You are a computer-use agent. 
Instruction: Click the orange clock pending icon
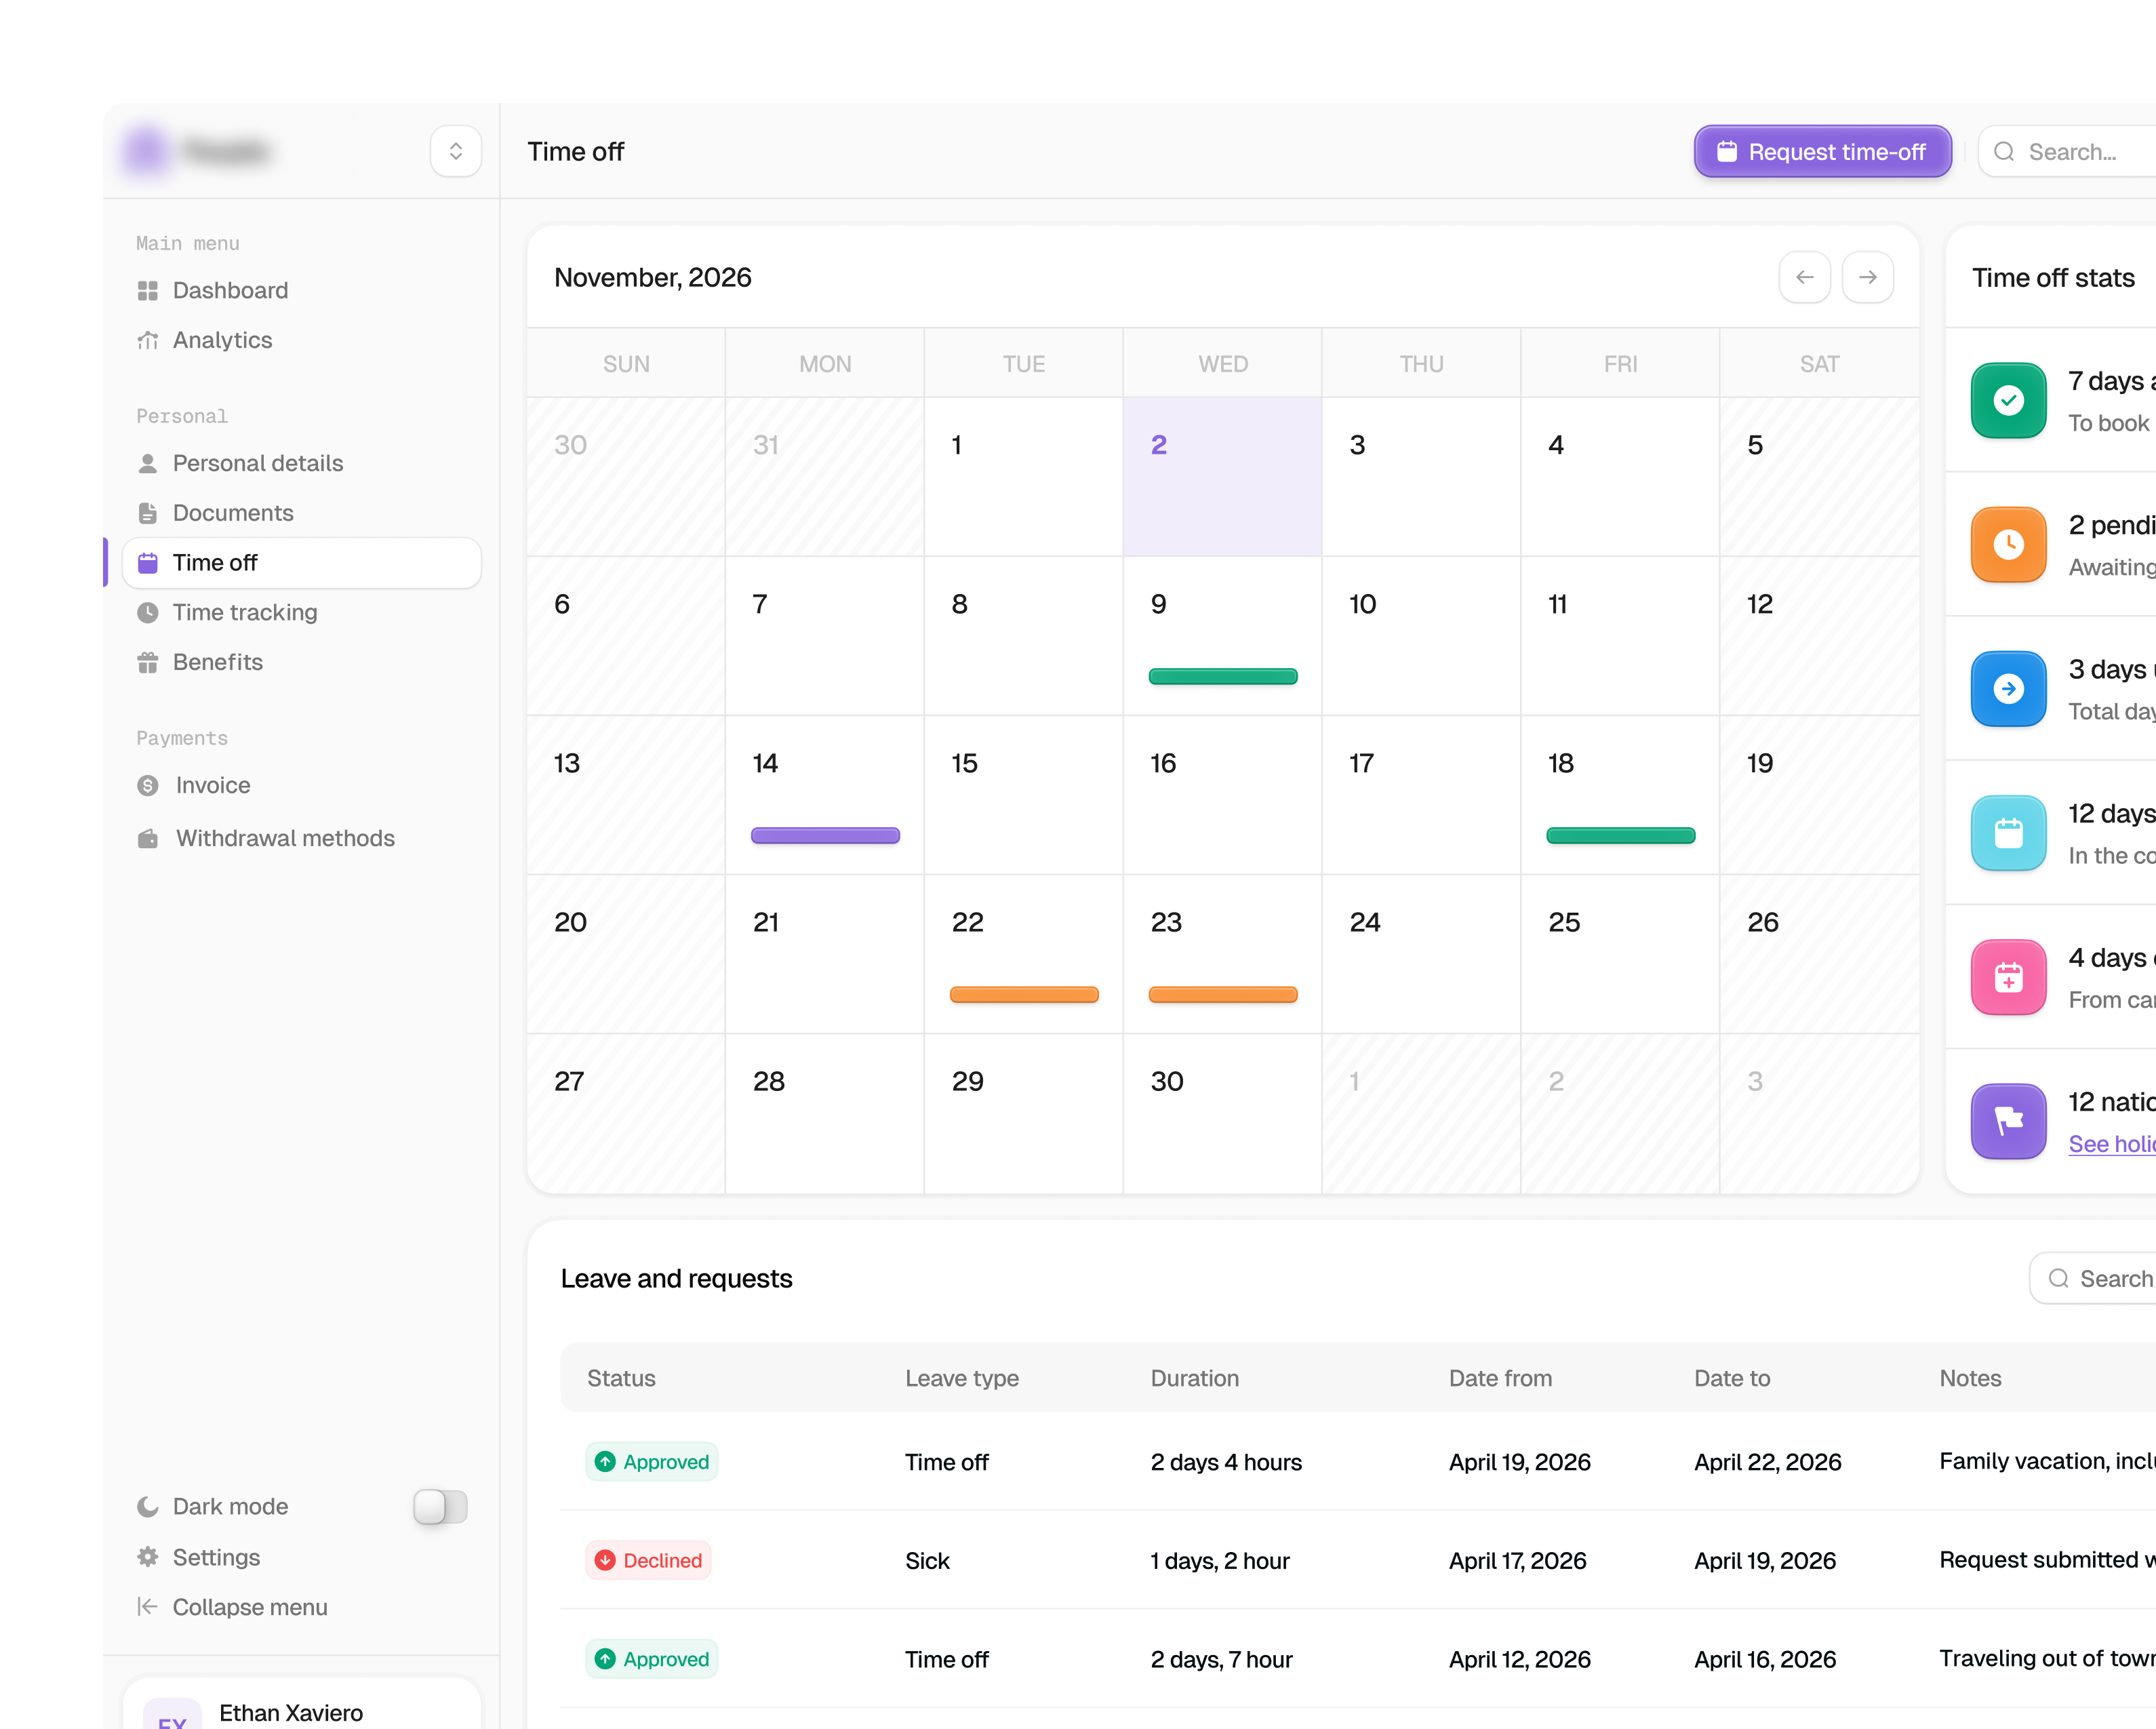[2008, 544]
